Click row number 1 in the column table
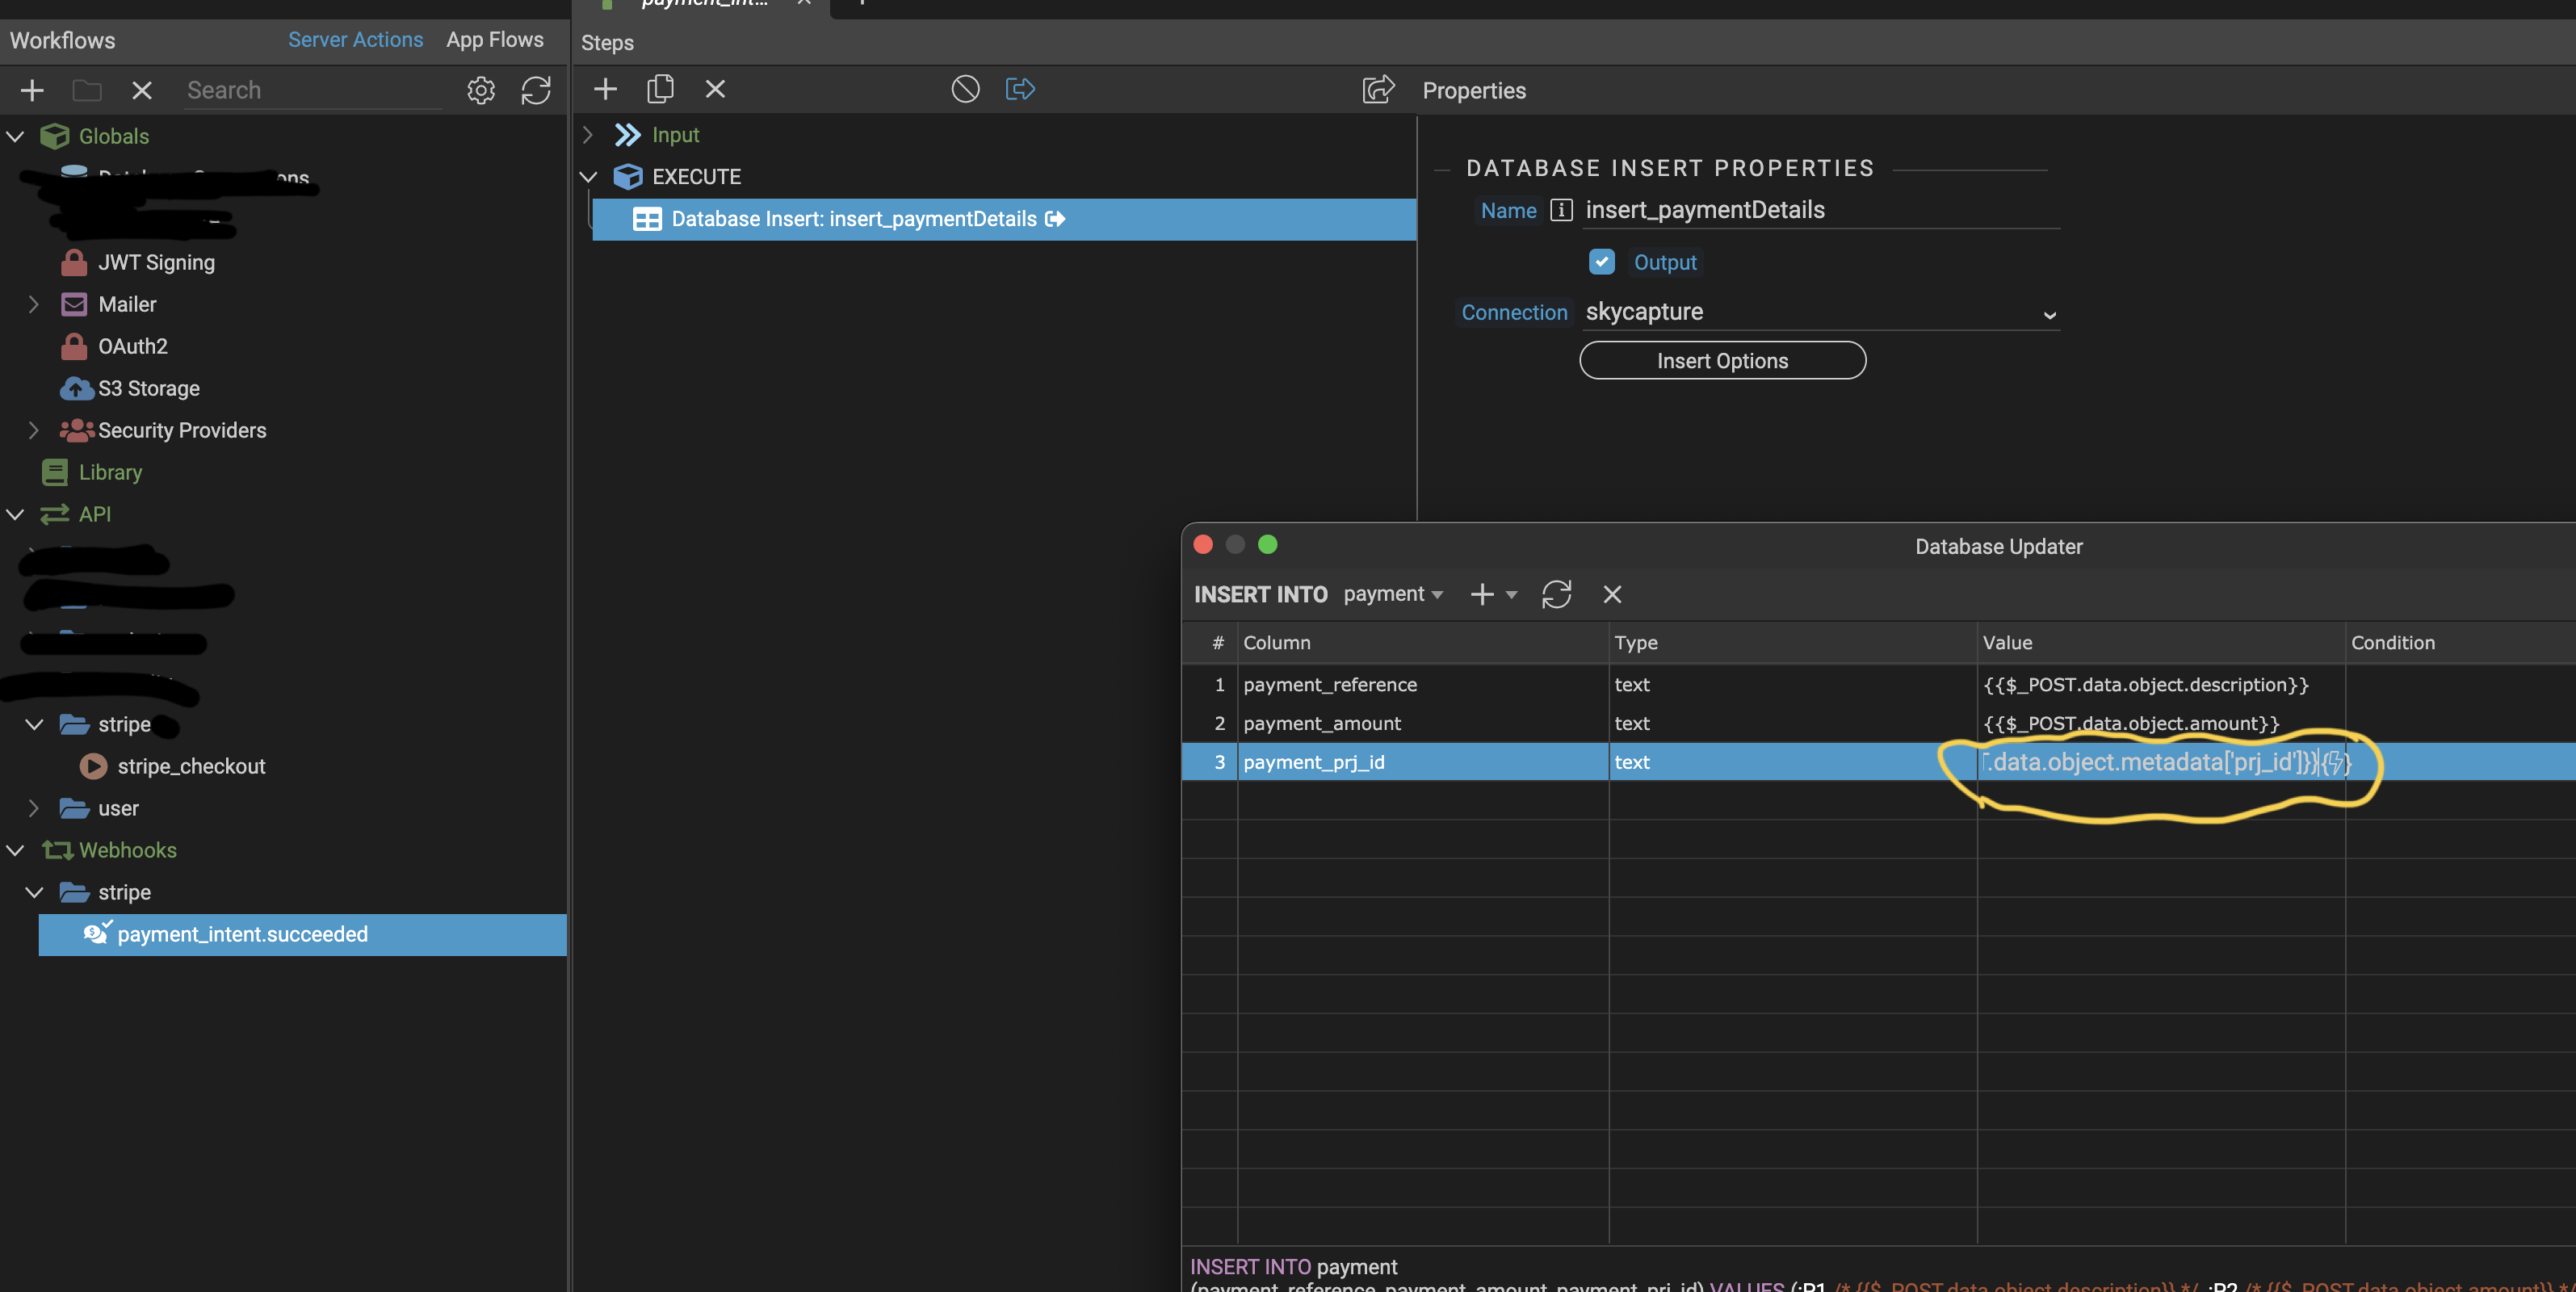This screenshot has width=2576, height=1292. tap(1219, 685)
